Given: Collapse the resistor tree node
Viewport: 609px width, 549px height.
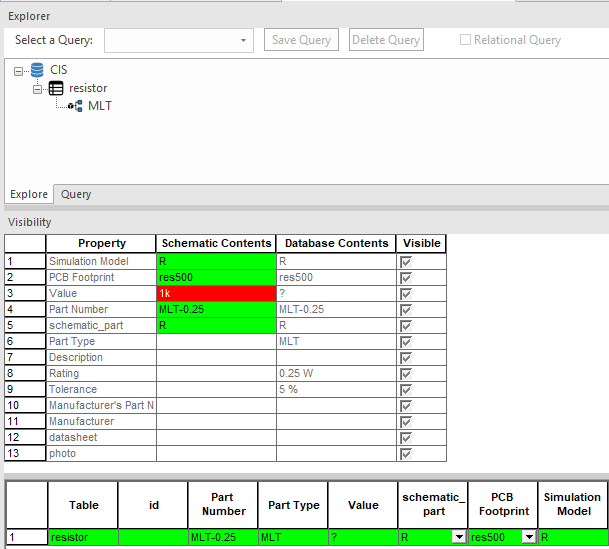Looking at the screenshot, I should (x=37, y=89).
